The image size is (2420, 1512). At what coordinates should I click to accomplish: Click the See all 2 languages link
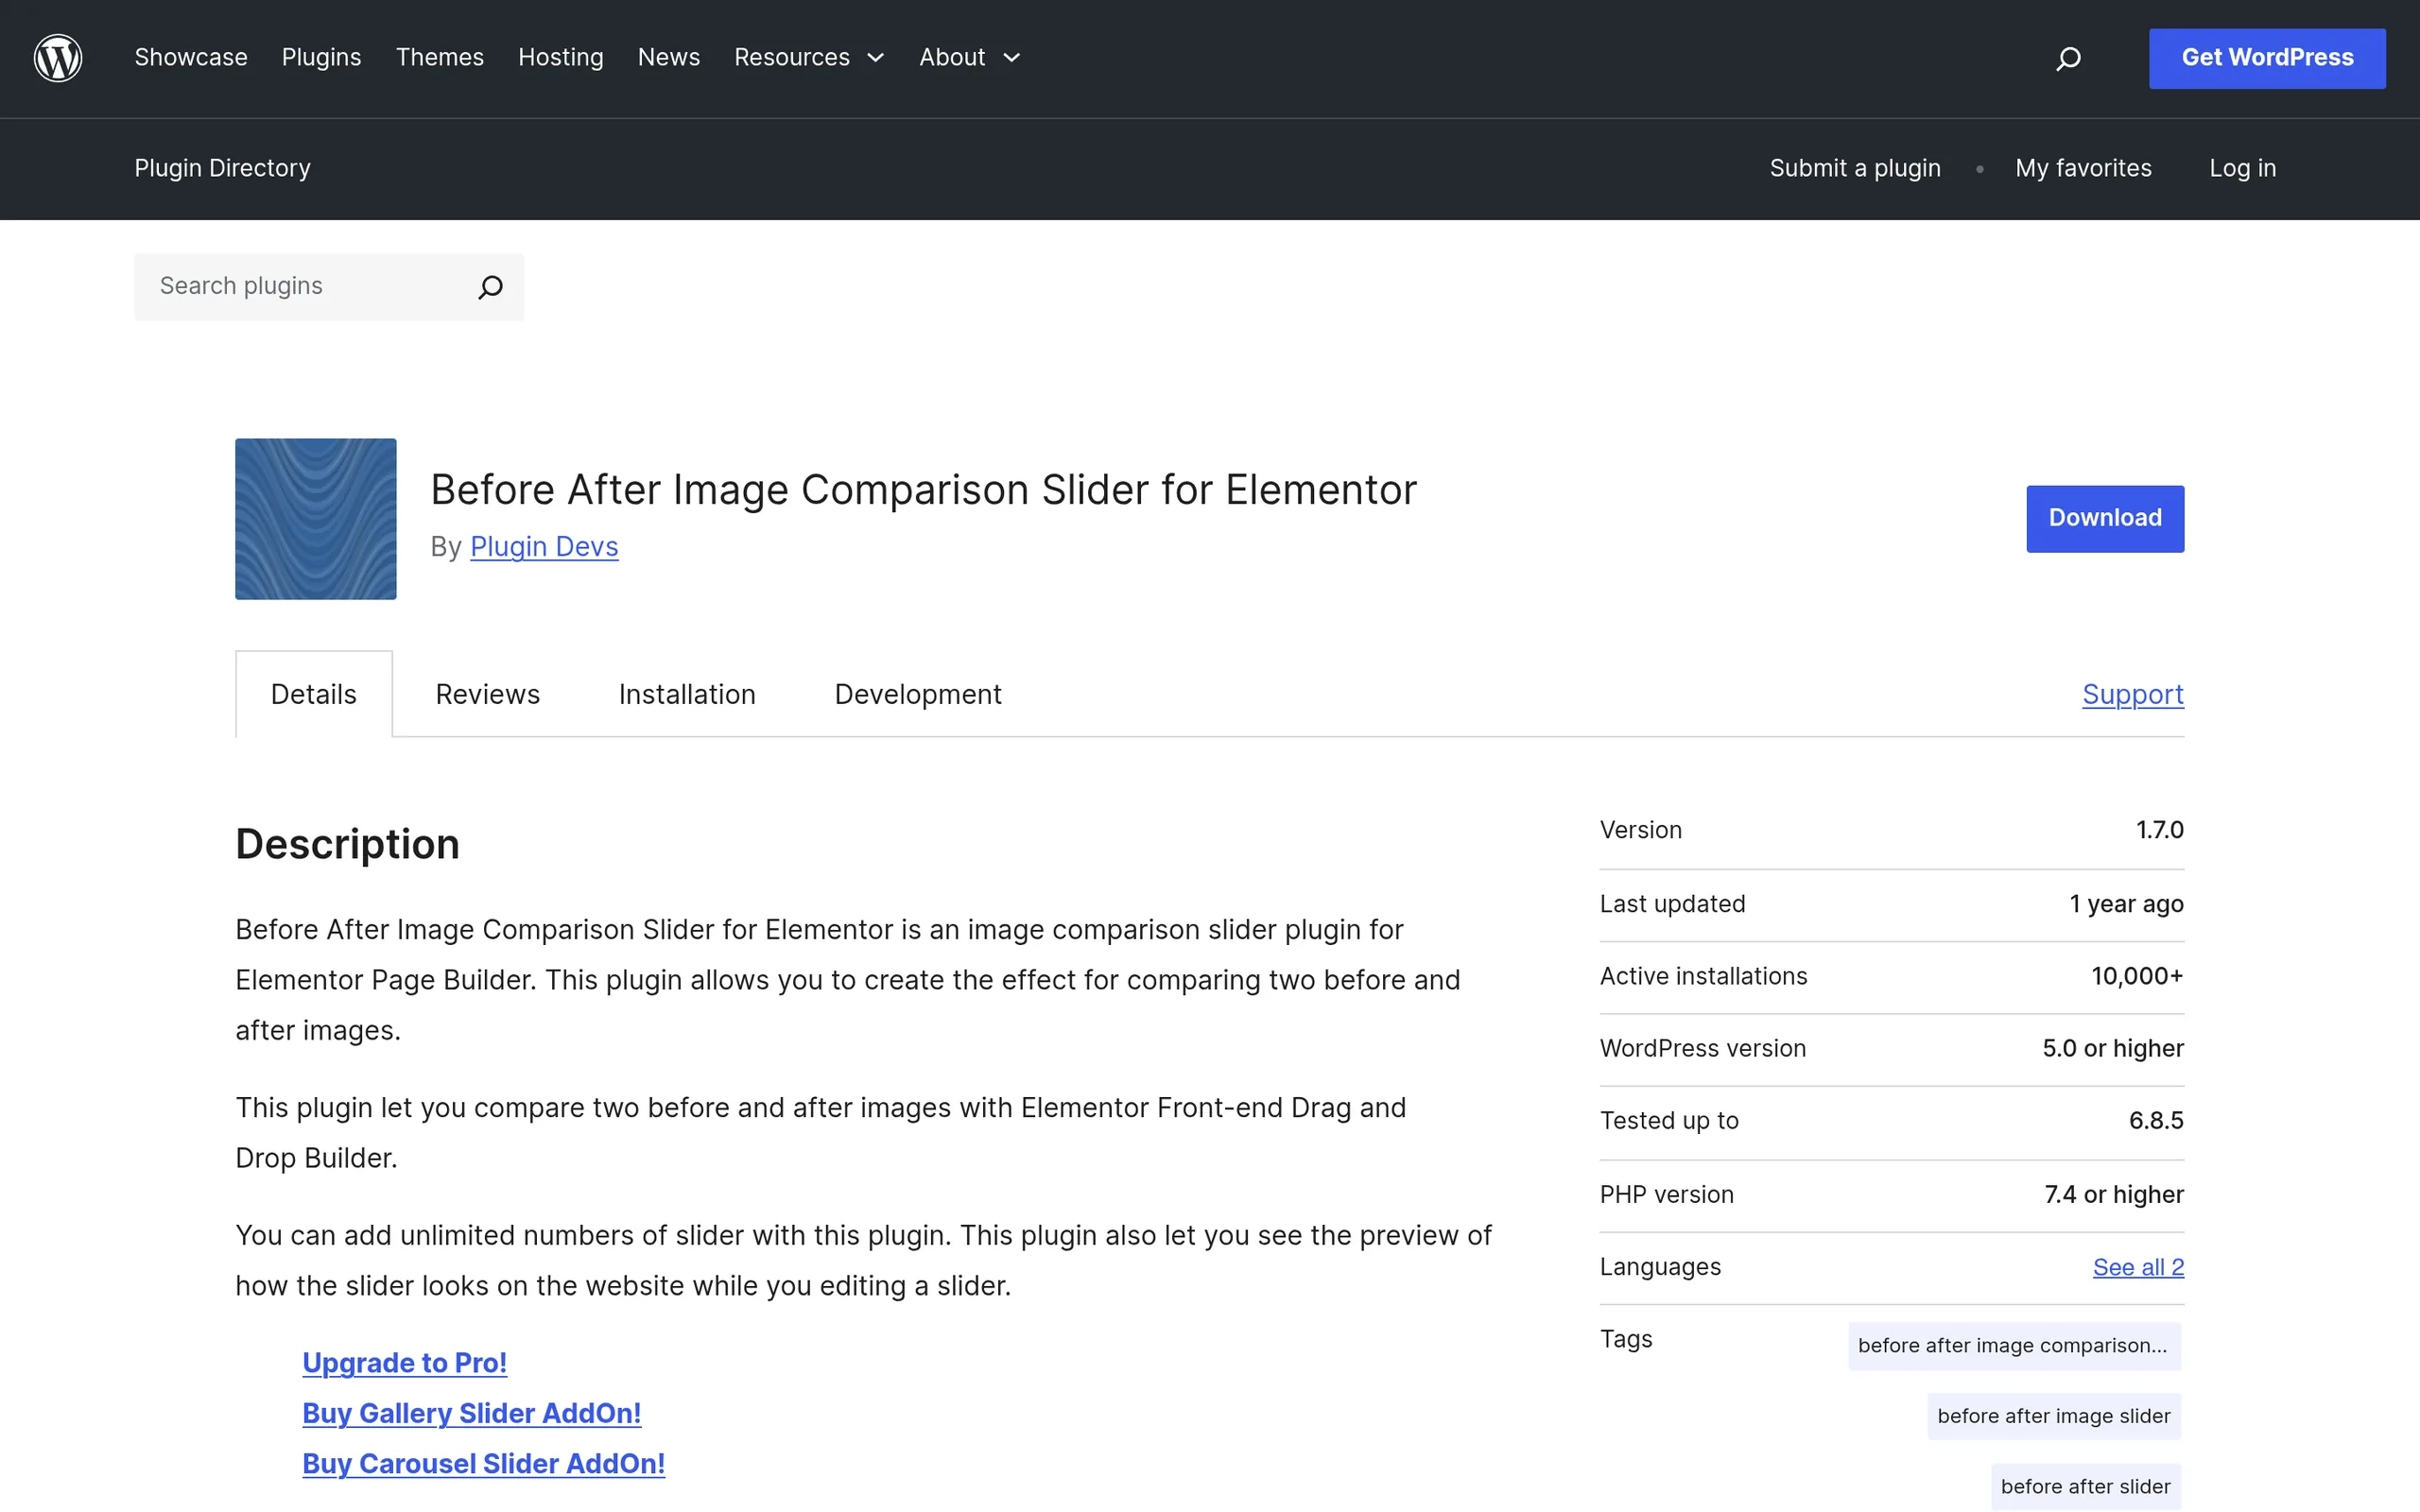tap(2138, 1267)
